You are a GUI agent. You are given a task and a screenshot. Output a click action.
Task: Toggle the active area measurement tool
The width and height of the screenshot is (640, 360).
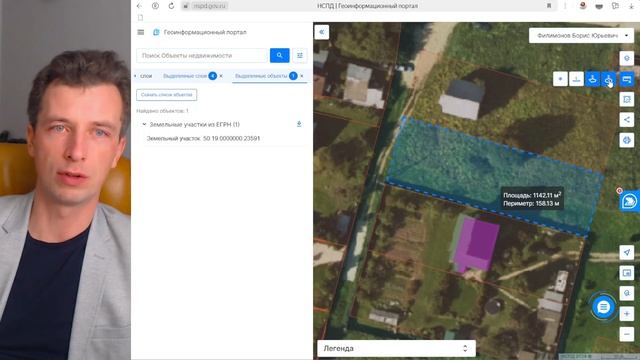coord(592,79)
